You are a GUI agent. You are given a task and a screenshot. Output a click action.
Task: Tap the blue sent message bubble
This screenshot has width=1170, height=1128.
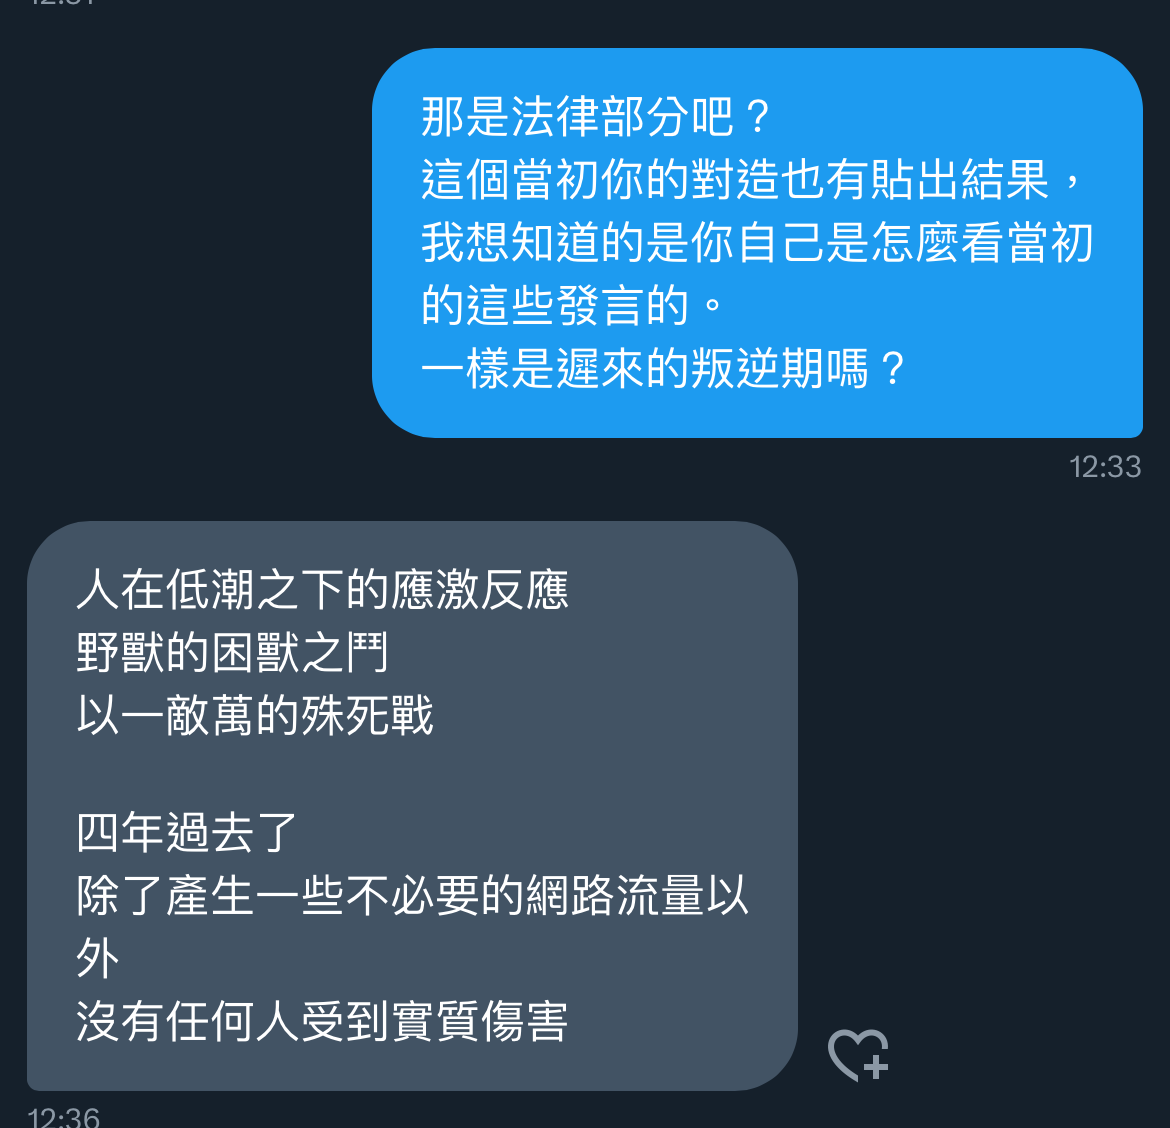click(757, 242)
